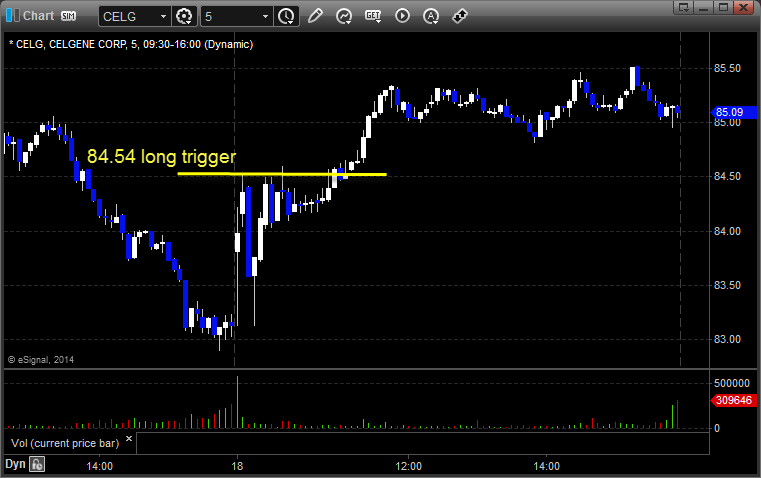761x478 pixels.
Task: Maximize the chart window
Action: coord(724,7)
